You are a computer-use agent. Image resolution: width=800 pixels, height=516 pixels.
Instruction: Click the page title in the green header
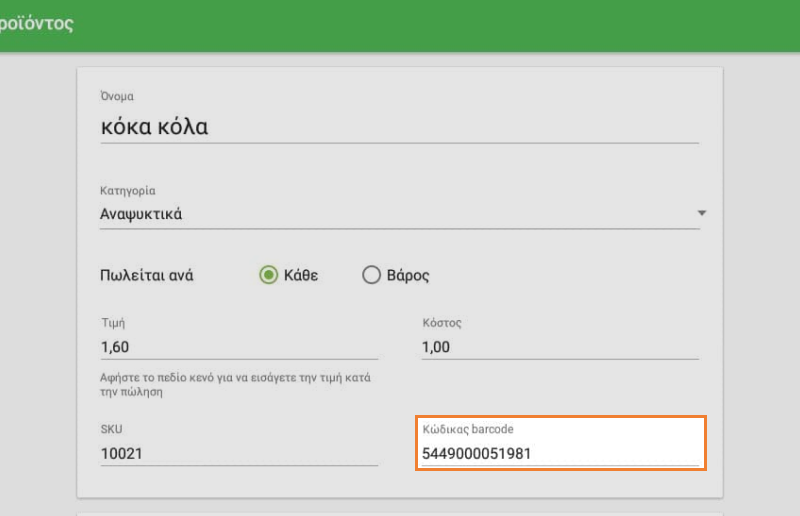click(38, 24)
